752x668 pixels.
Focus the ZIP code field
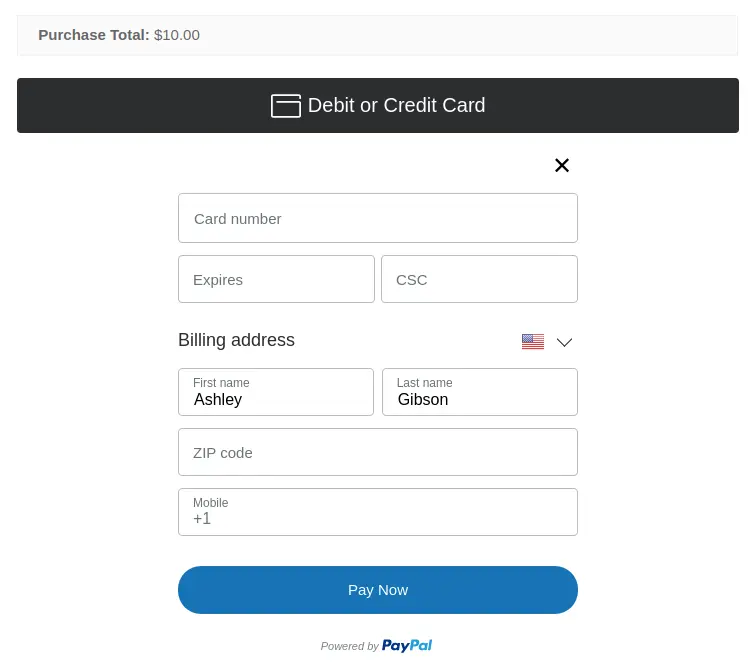[377, 452]
